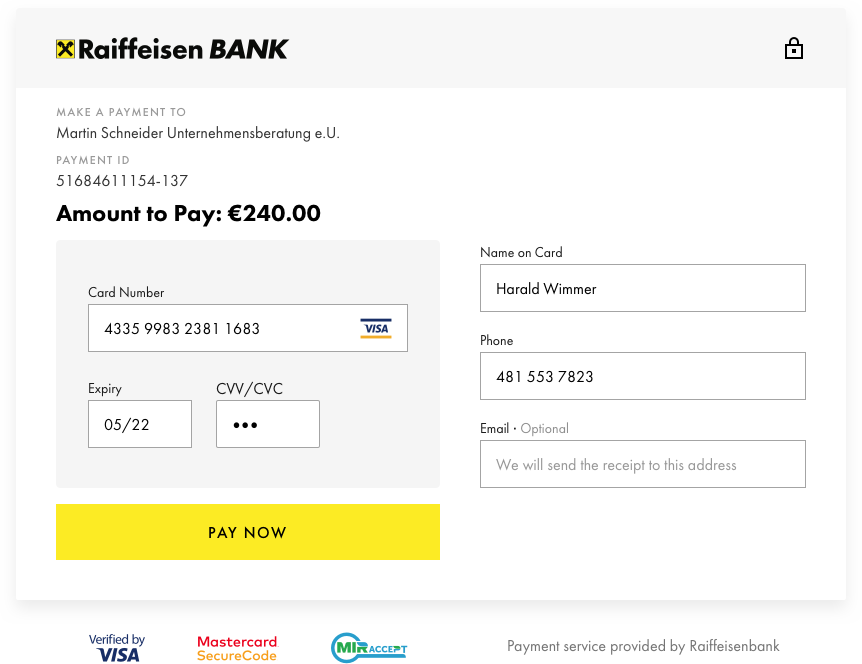Edit the Name on Card field

click(x=643, y=288)
